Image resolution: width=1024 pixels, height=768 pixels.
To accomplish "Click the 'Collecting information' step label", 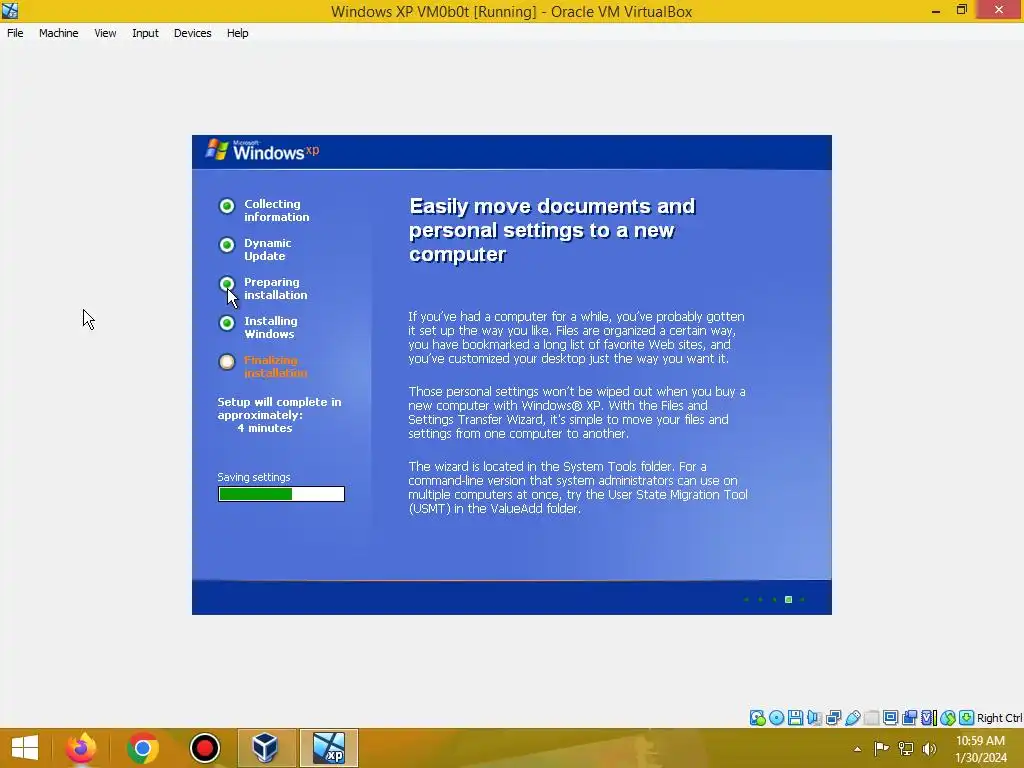I will click(x=277, y=210).
